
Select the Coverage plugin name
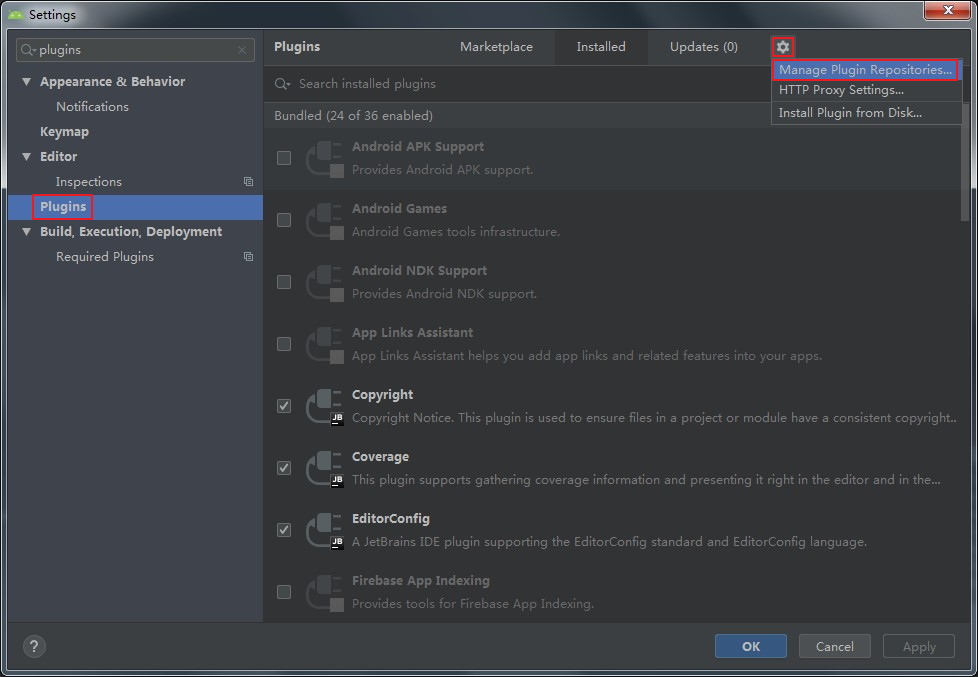[380, 457]
